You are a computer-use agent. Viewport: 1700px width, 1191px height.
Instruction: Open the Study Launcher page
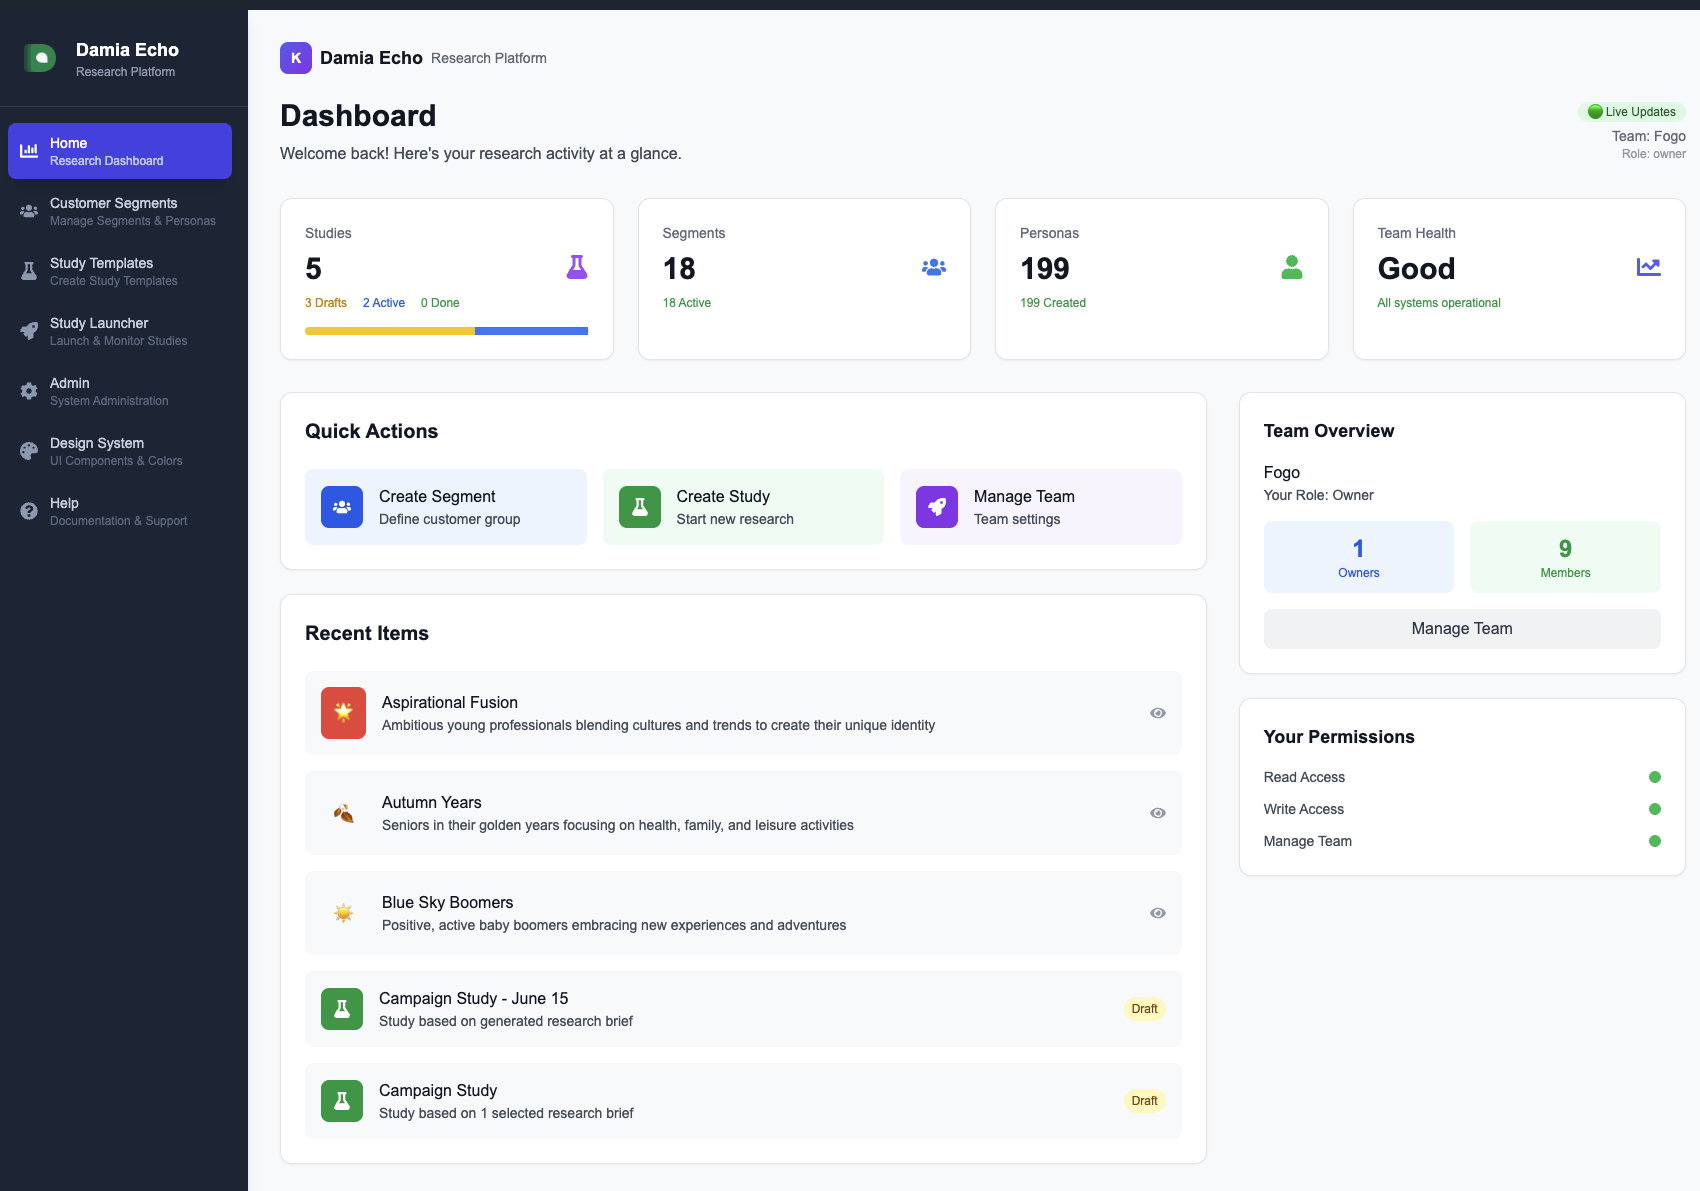120,331
